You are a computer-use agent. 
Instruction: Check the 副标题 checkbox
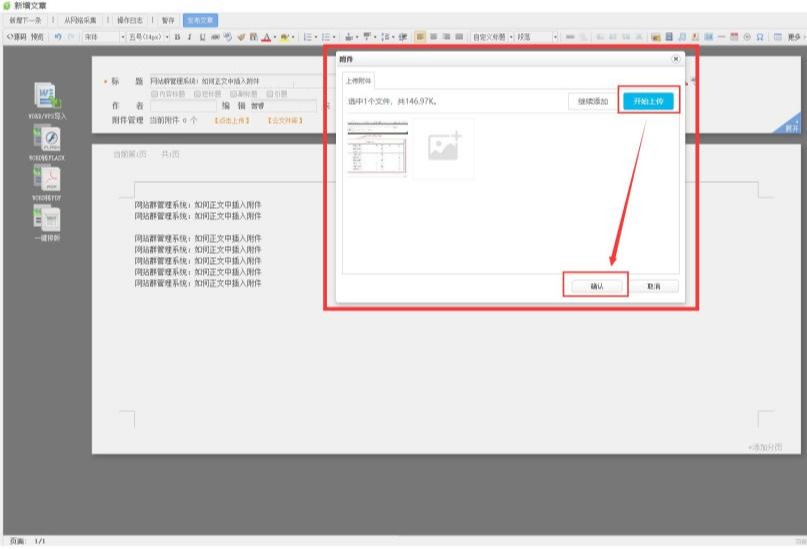(x=232, y=94)
